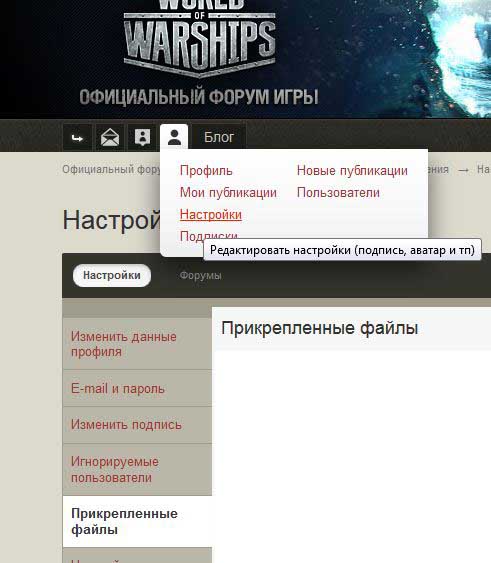This screenshot has height=563, width=491.
Task: Open the Пользователи menu entry
Action: tap(338, 193)
